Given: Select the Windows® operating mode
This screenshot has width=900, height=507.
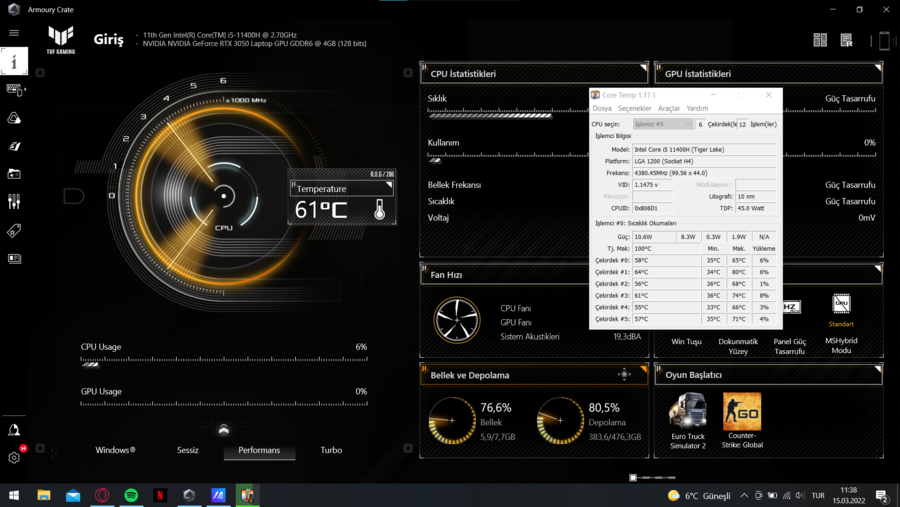Looking at the screenshot, I should tap(115, 450).
